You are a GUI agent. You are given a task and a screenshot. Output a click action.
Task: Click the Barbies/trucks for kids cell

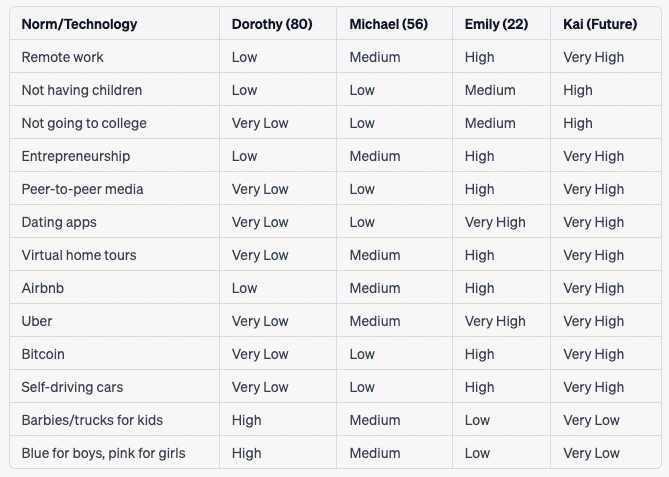[x=92, y=420]
